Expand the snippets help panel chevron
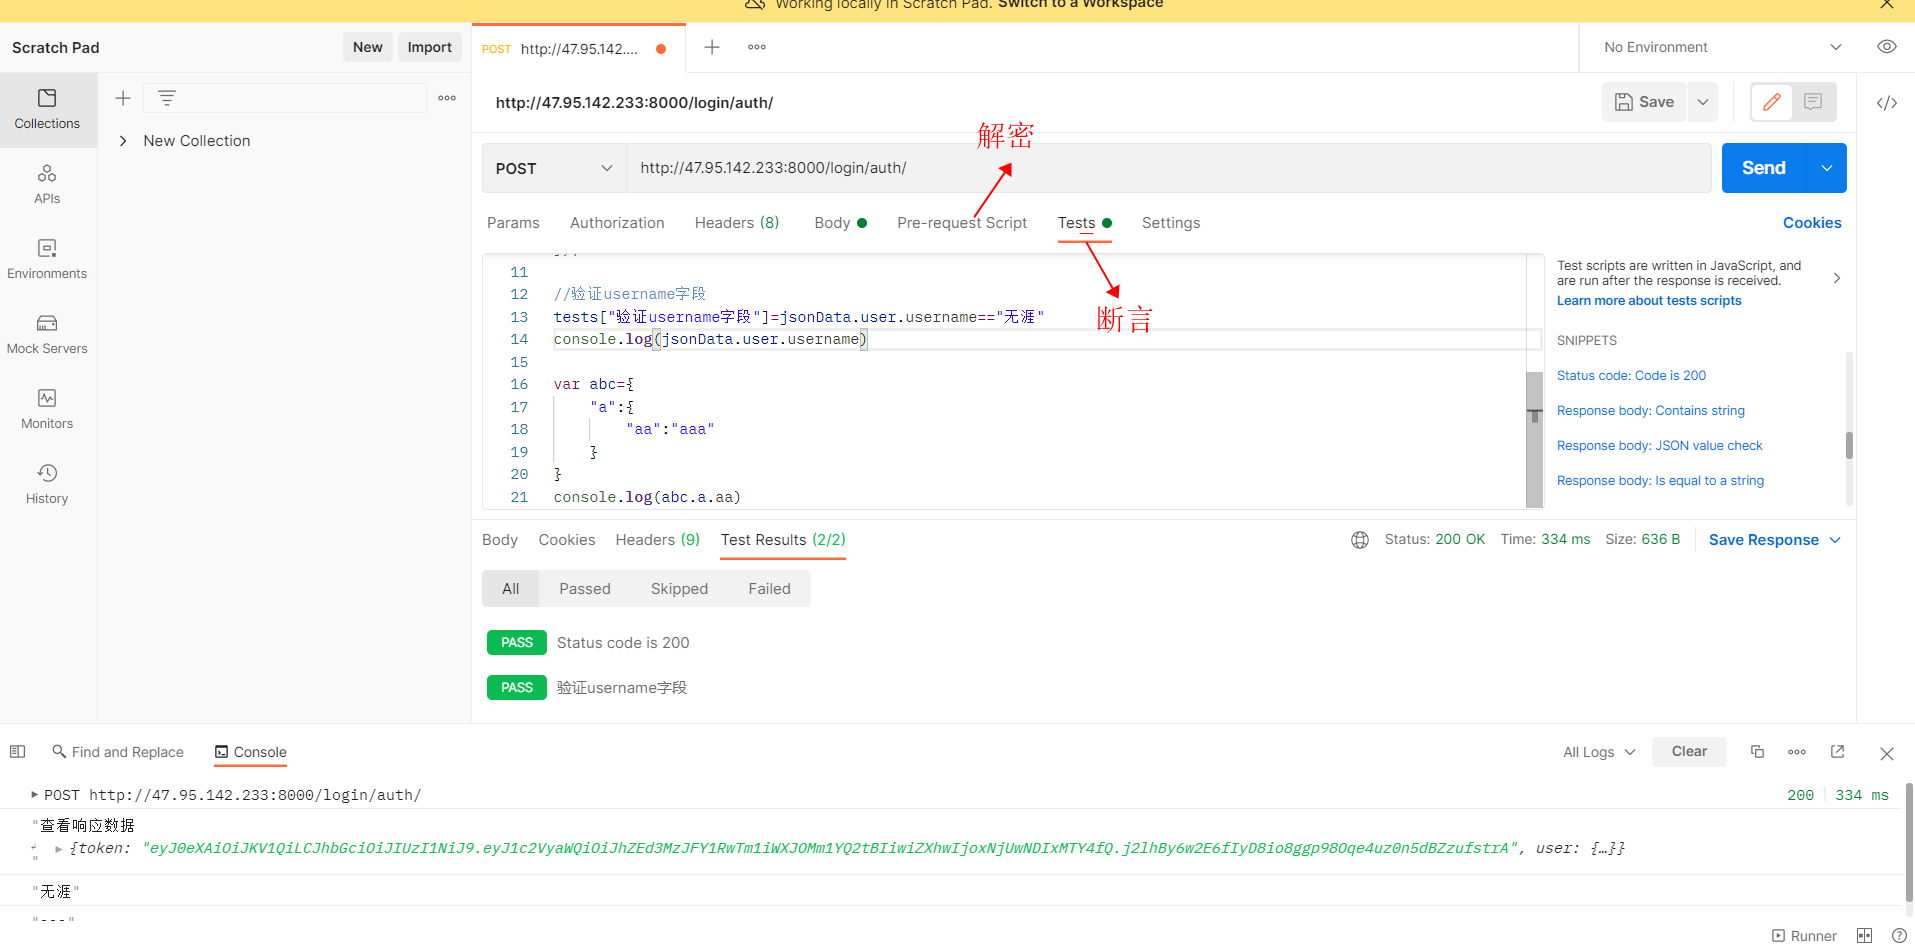The height and width of the screenshot is (948, 1915). click(1836, 278)
